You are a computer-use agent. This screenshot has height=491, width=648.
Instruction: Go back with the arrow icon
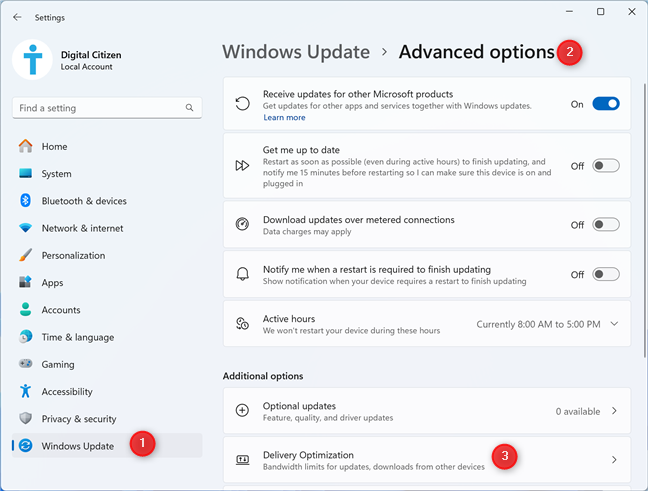[x=17, y=17]
